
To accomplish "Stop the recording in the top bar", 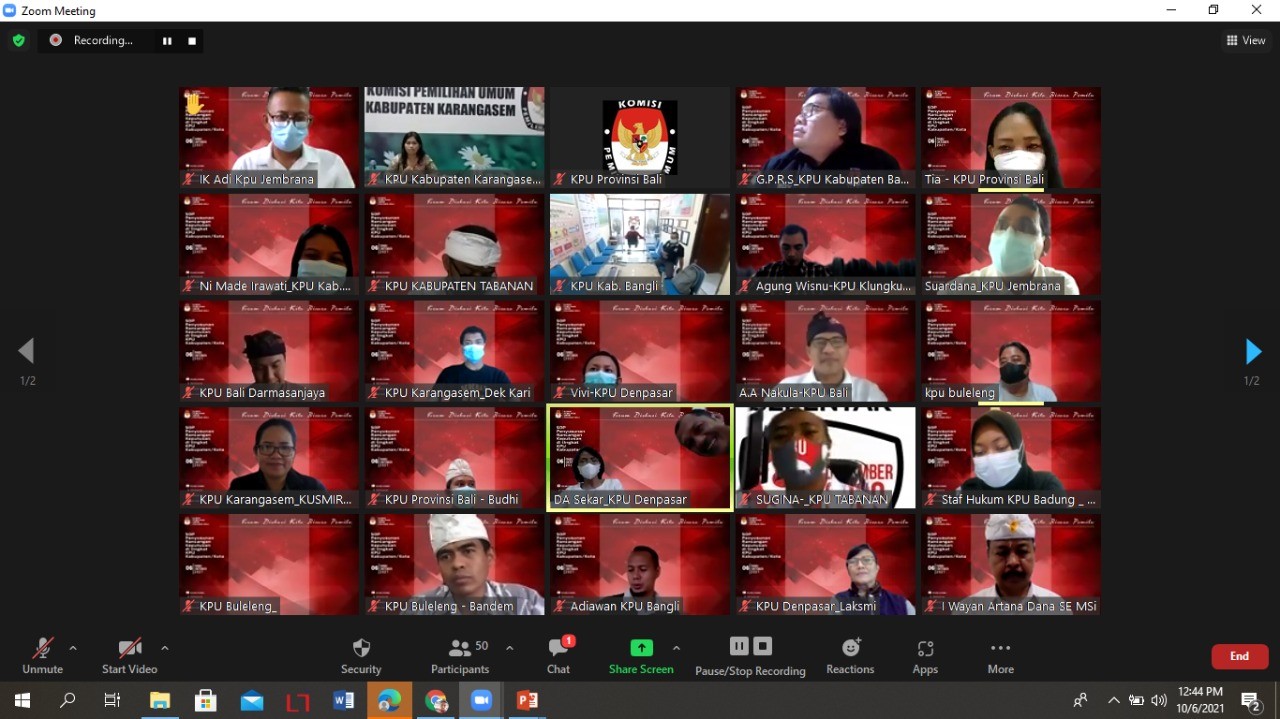I will 192,41.
